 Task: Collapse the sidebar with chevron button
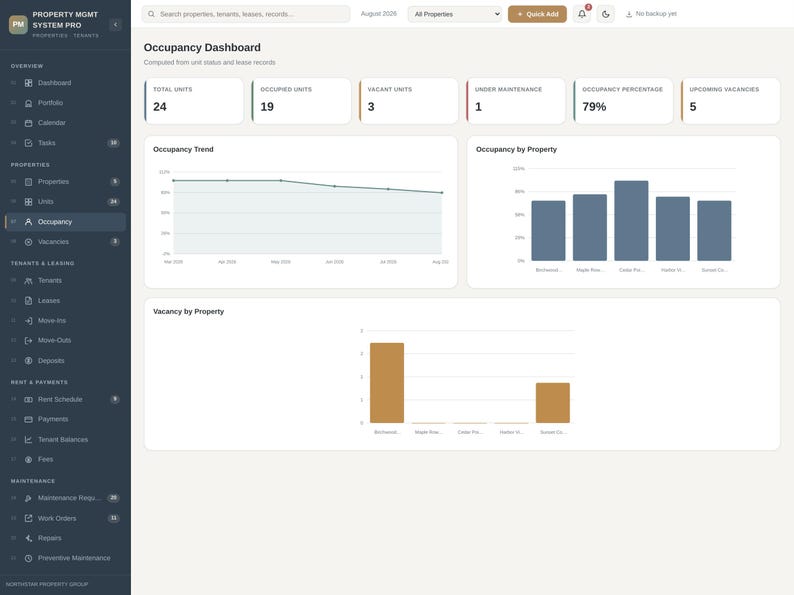pos(115,24)
